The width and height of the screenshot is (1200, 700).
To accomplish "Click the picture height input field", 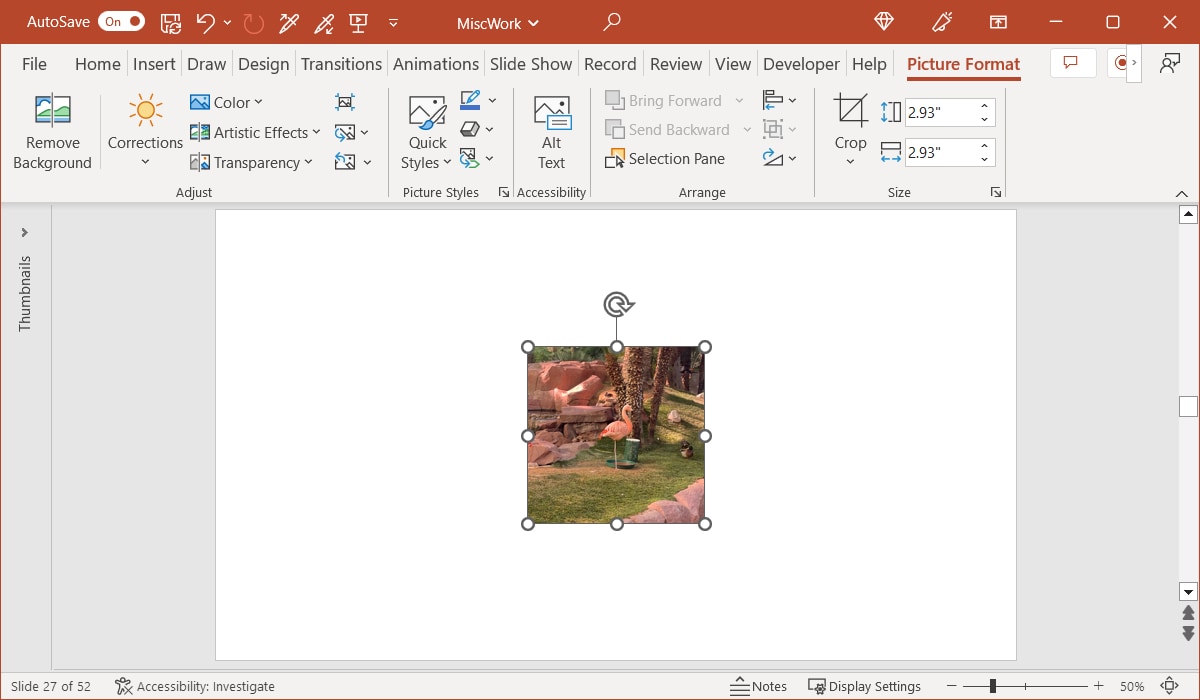I will coord(944,111).
